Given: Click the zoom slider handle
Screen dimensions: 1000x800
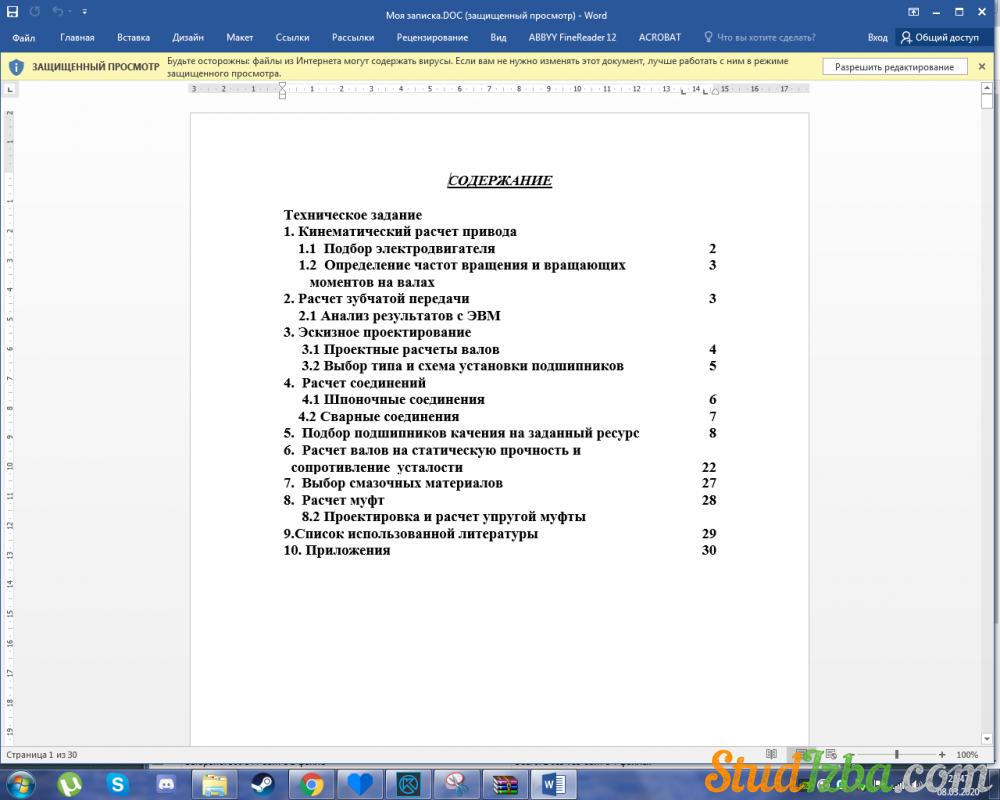Looking at the screenshot, I should 897,755.
